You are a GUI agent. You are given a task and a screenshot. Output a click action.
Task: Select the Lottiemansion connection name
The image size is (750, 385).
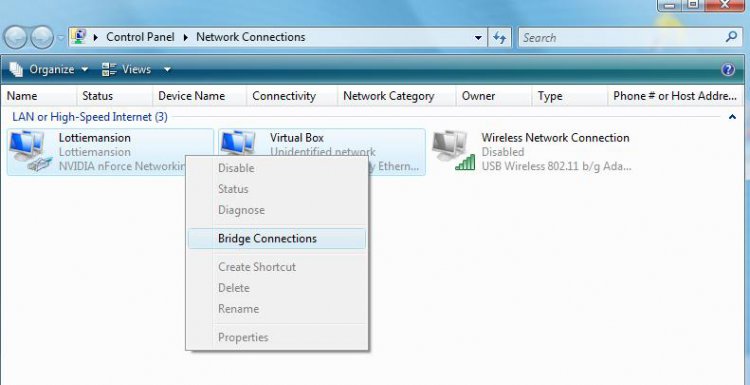point(94,138)
